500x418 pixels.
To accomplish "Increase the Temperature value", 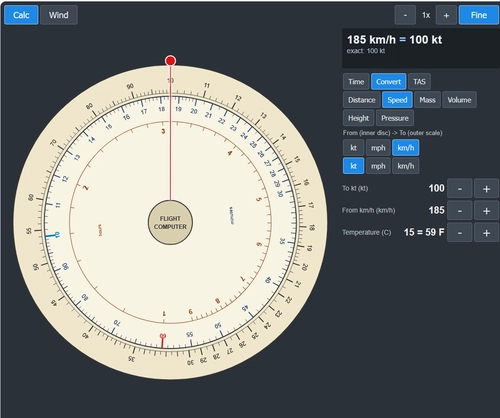I will [x=486, y=233].
